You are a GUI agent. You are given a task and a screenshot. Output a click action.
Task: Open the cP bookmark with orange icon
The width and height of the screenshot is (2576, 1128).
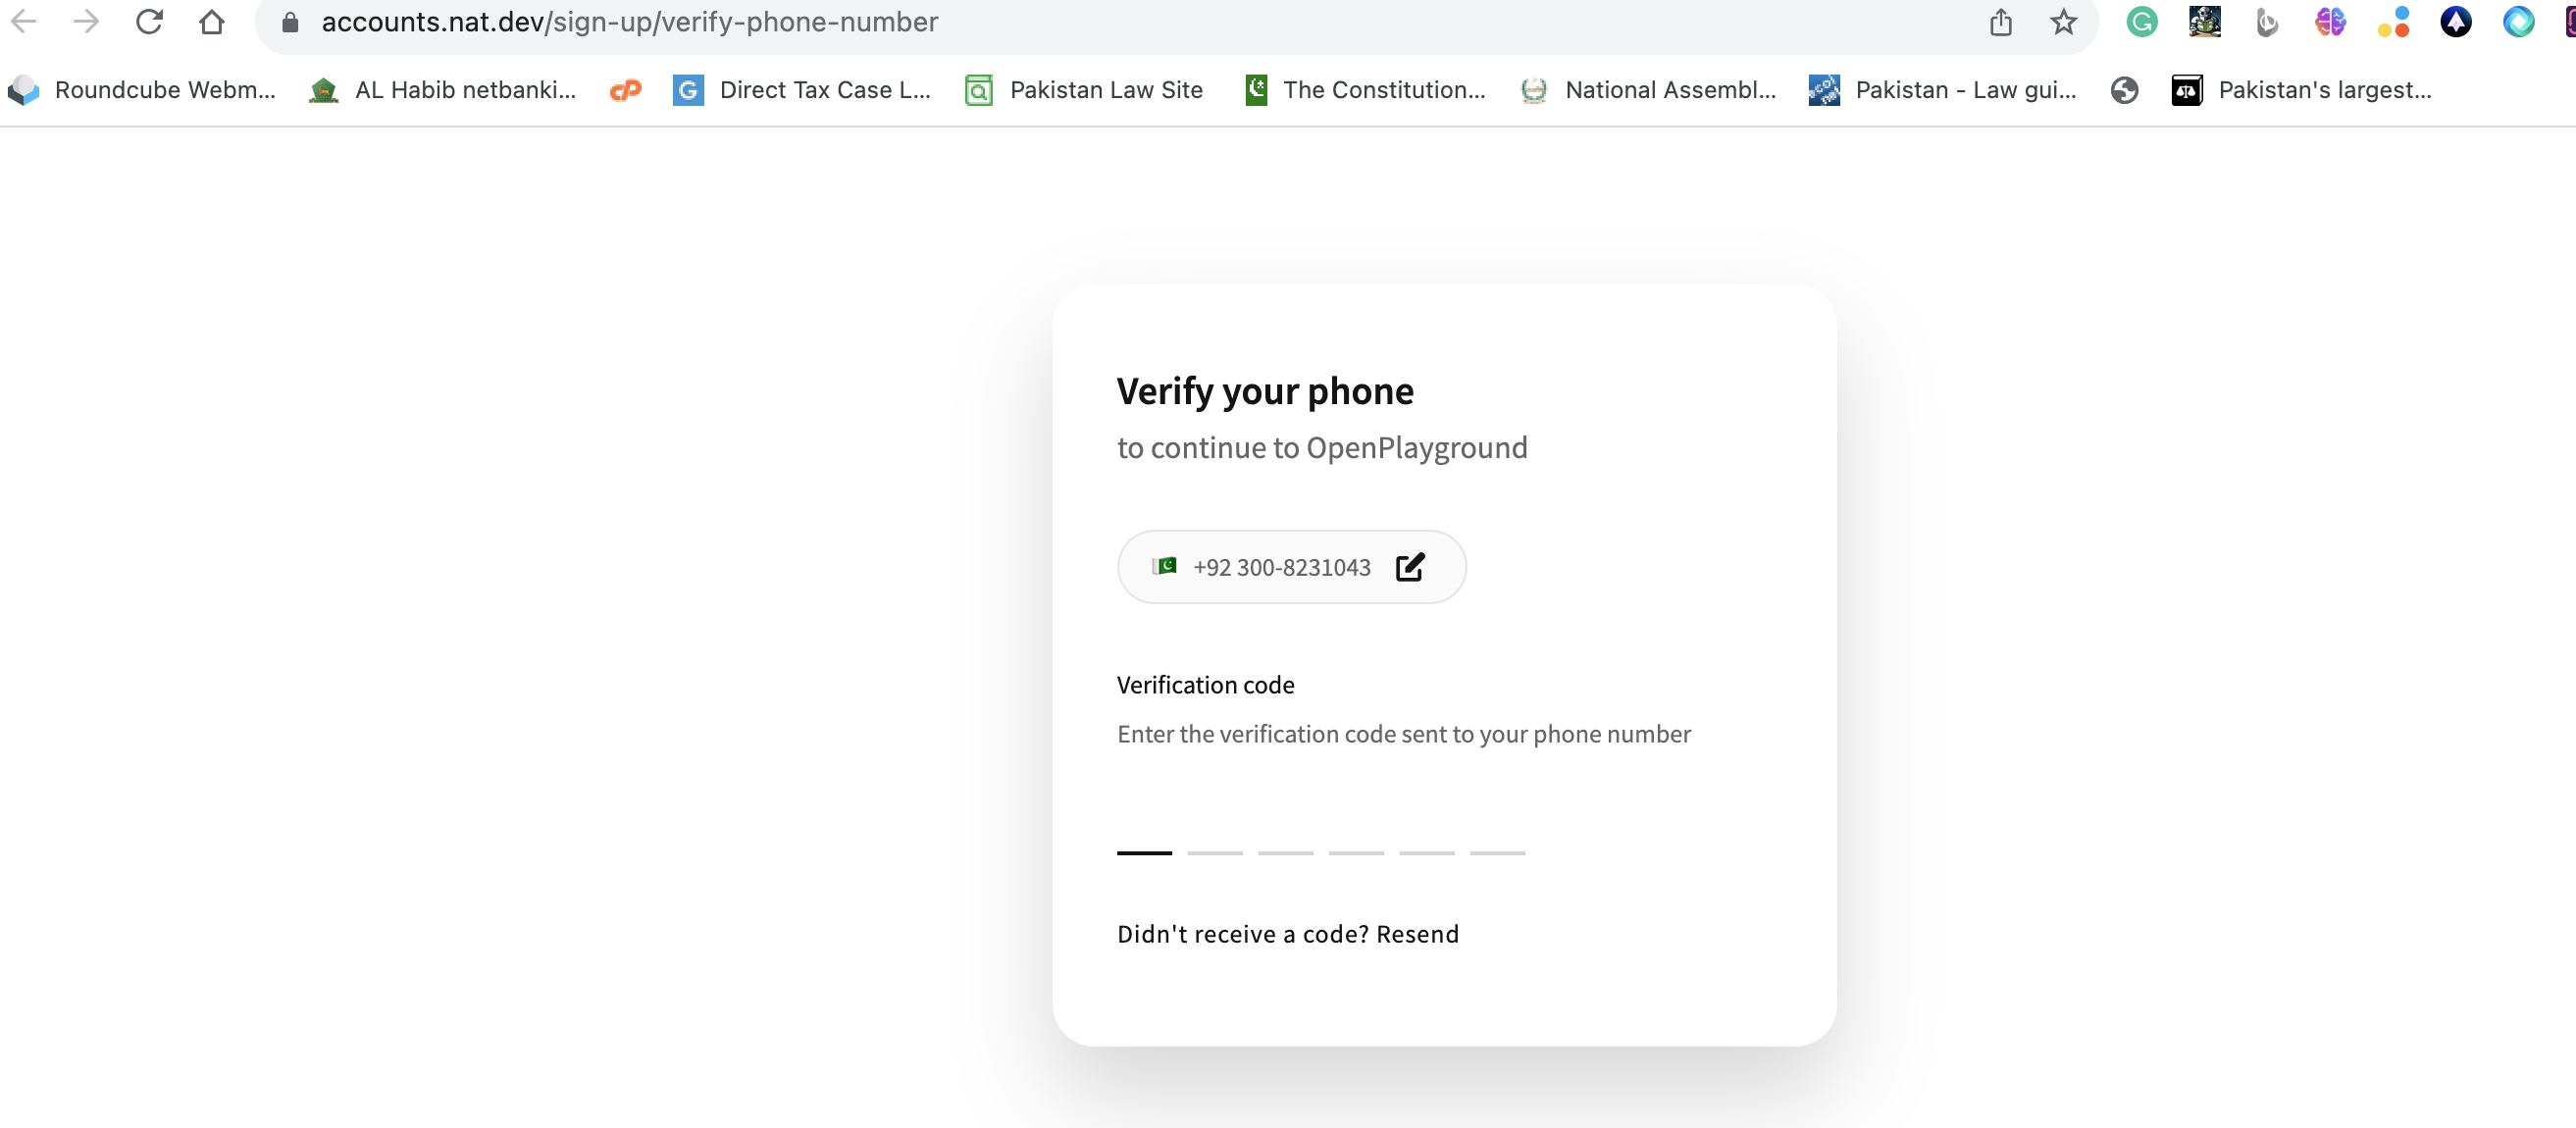coord(626,90)
